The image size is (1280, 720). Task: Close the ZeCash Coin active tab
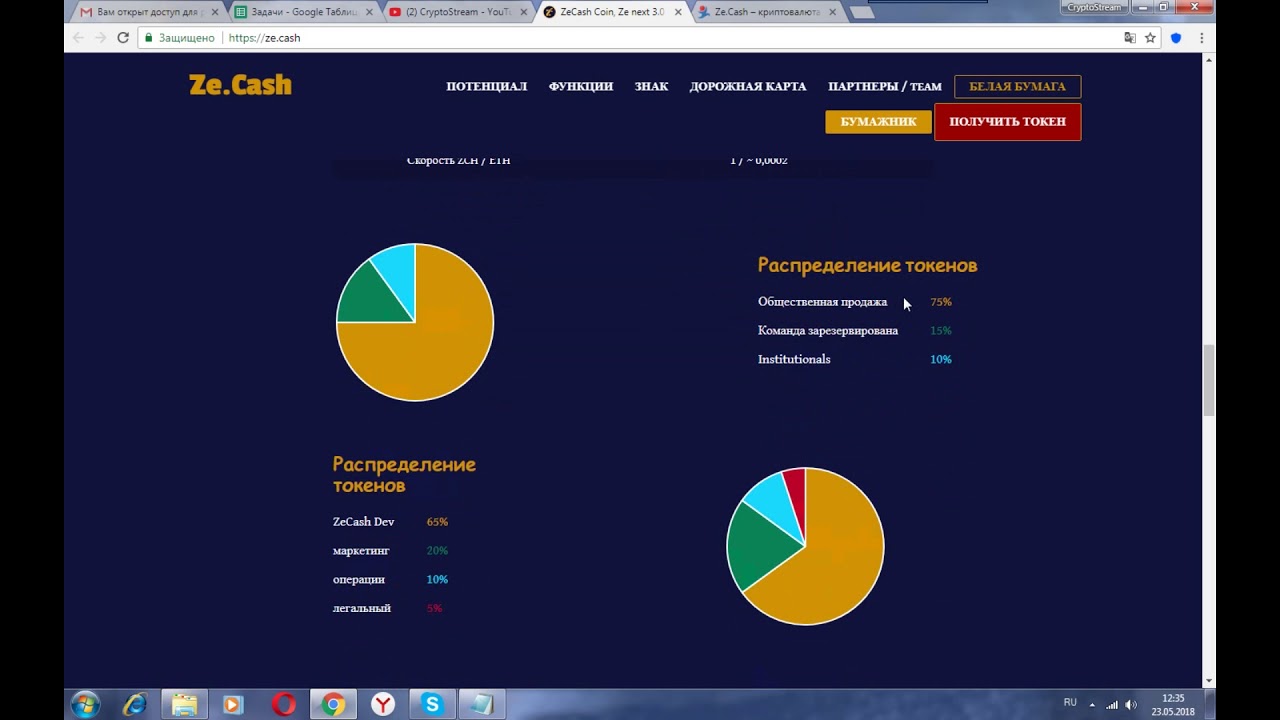[x=678, y=12]
